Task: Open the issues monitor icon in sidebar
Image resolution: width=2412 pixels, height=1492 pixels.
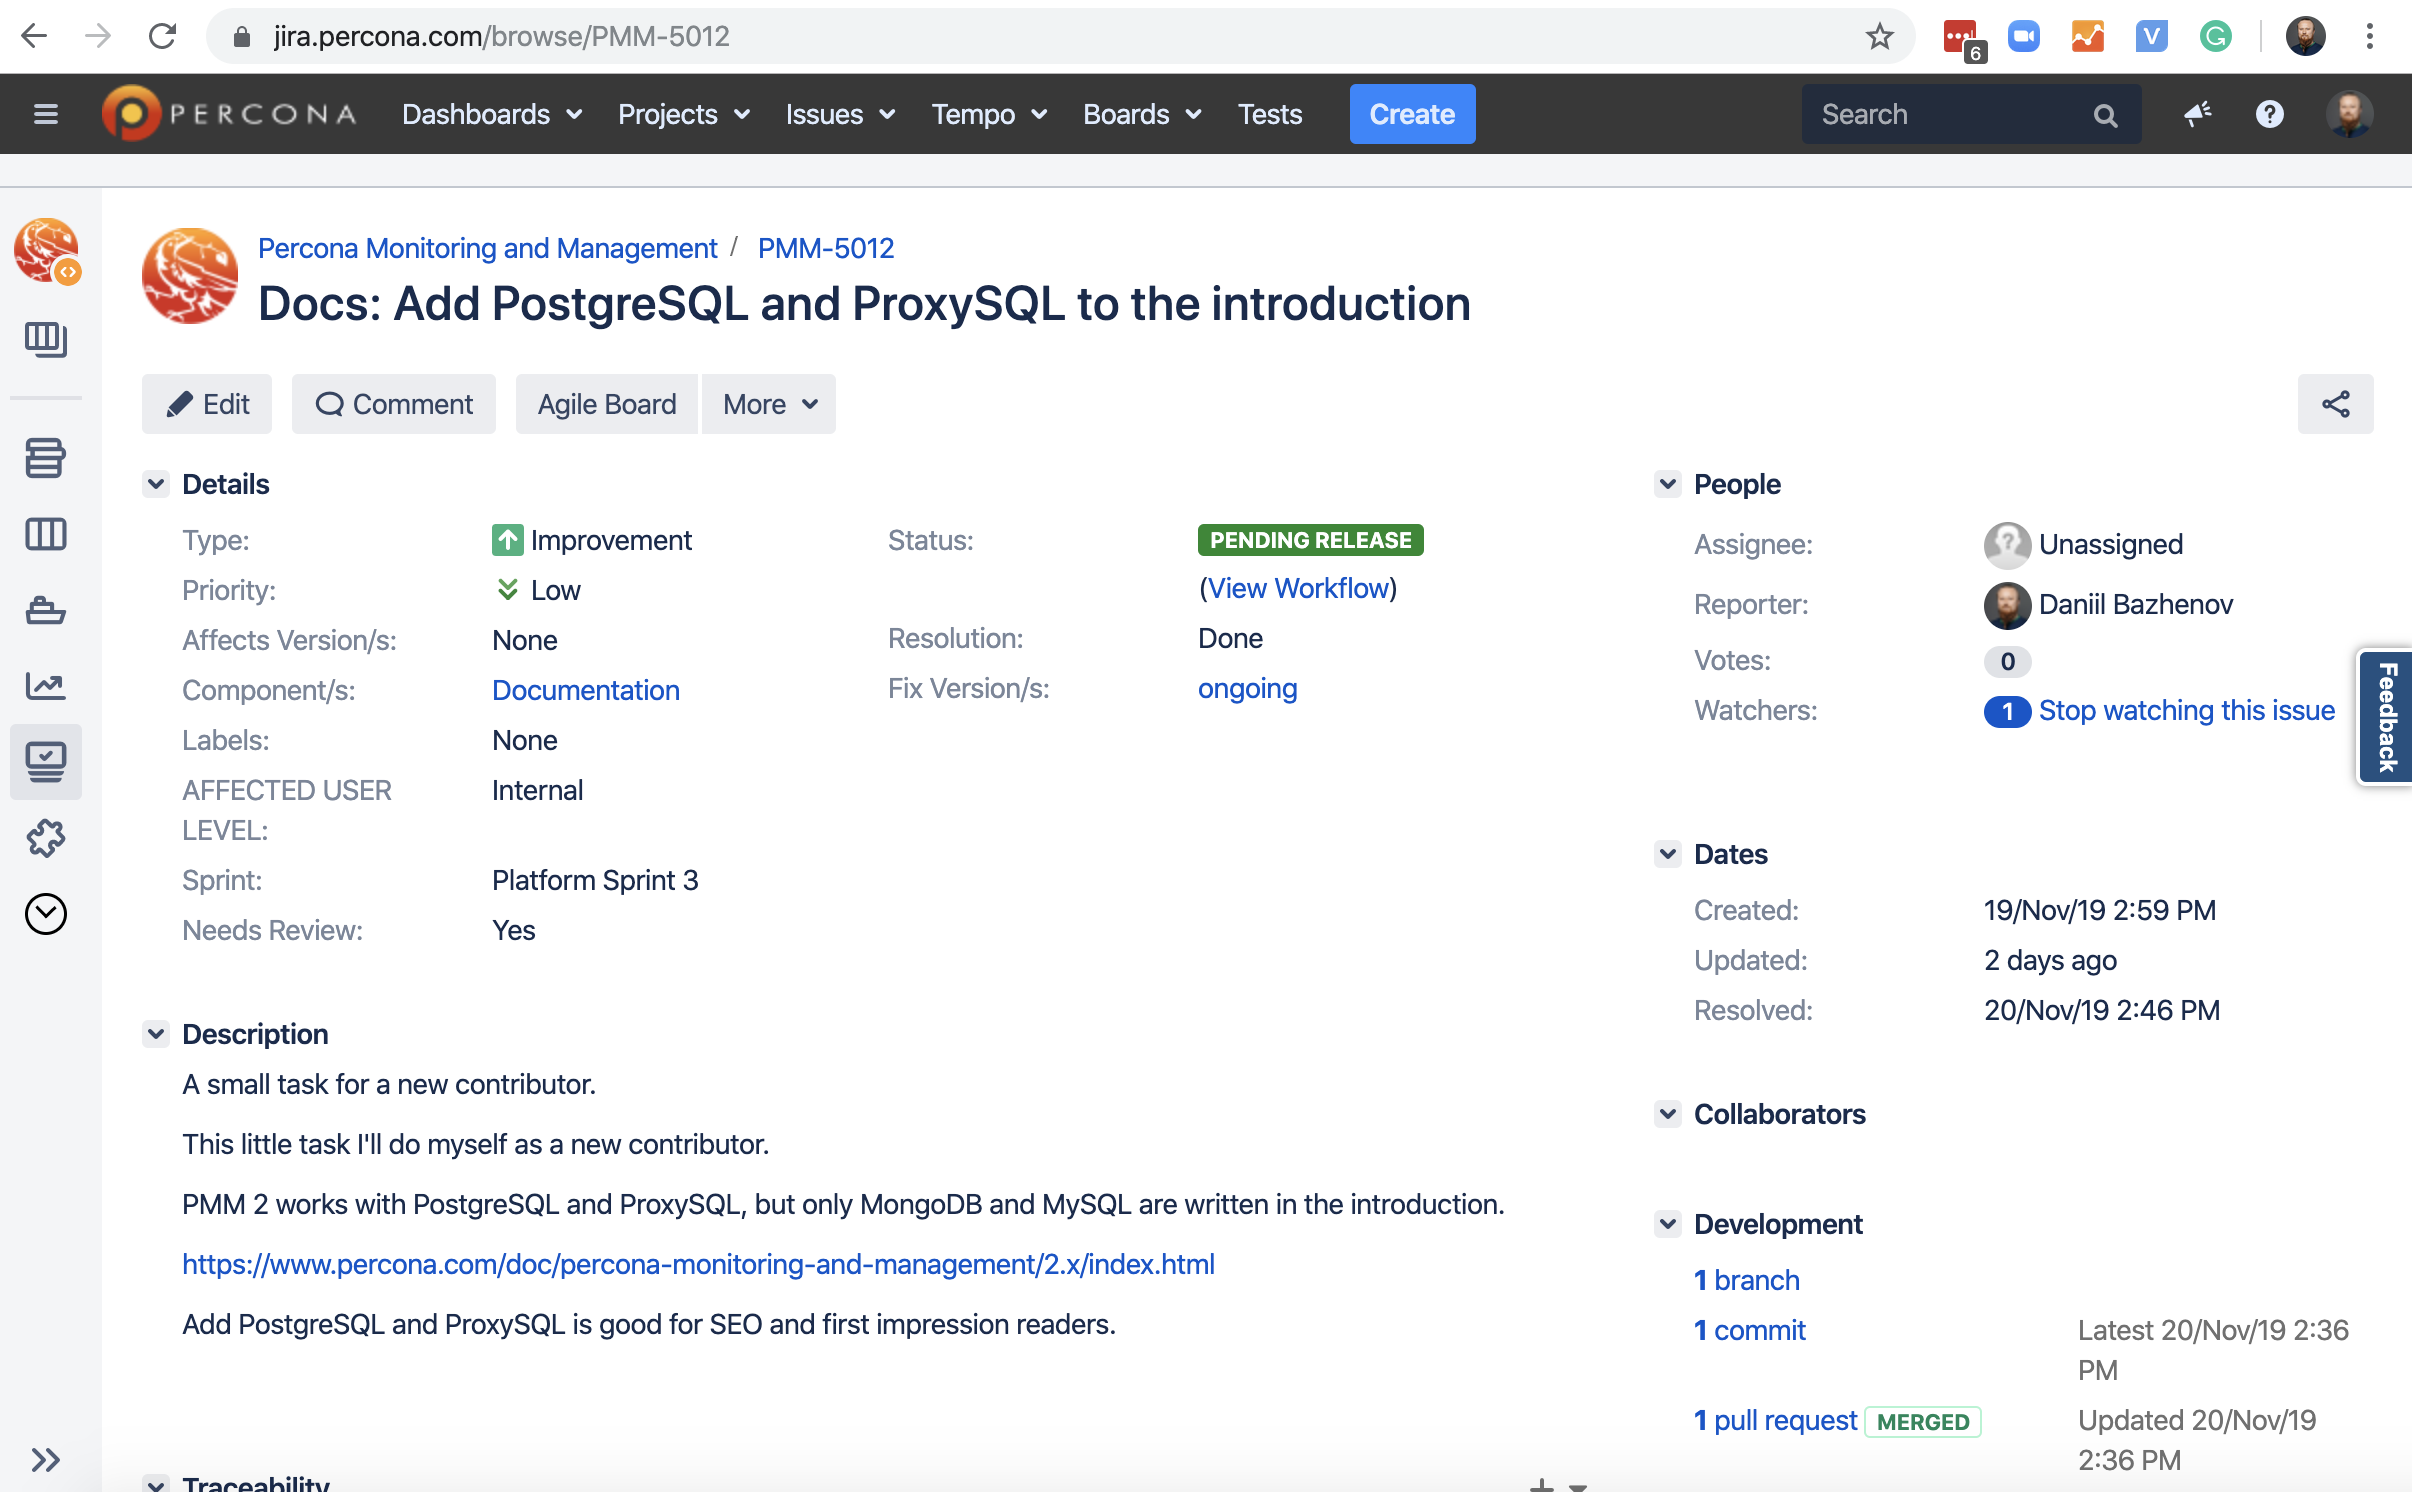Action: click(x=46, y=762)
